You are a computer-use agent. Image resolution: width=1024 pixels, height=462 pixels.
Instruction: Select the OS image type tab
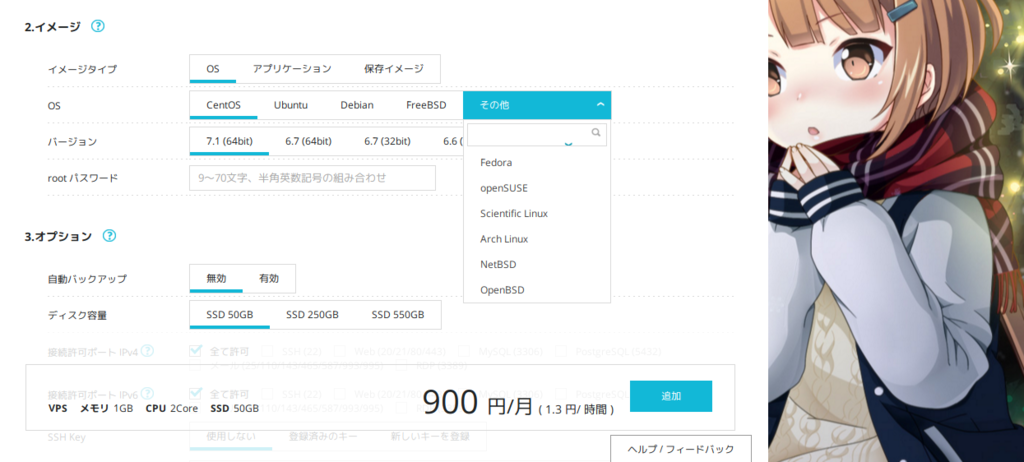(x=213, y=69)
